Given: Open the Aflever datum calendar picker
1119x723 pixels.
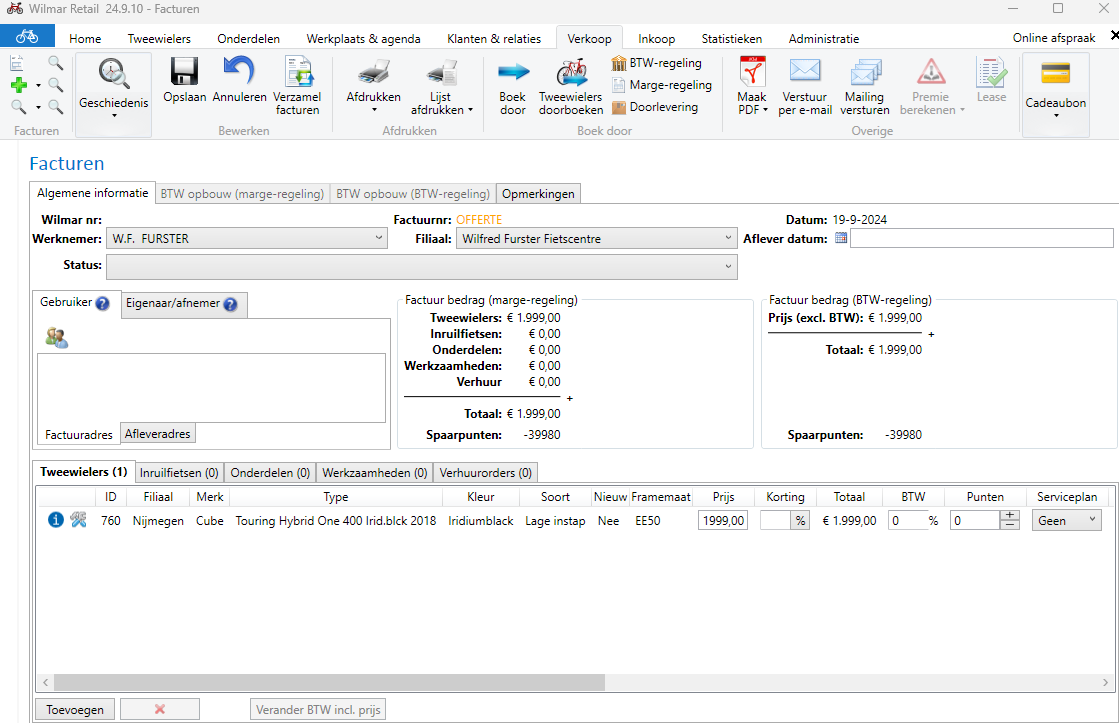Looking at the screenshot, I should [x=840, y=238].
